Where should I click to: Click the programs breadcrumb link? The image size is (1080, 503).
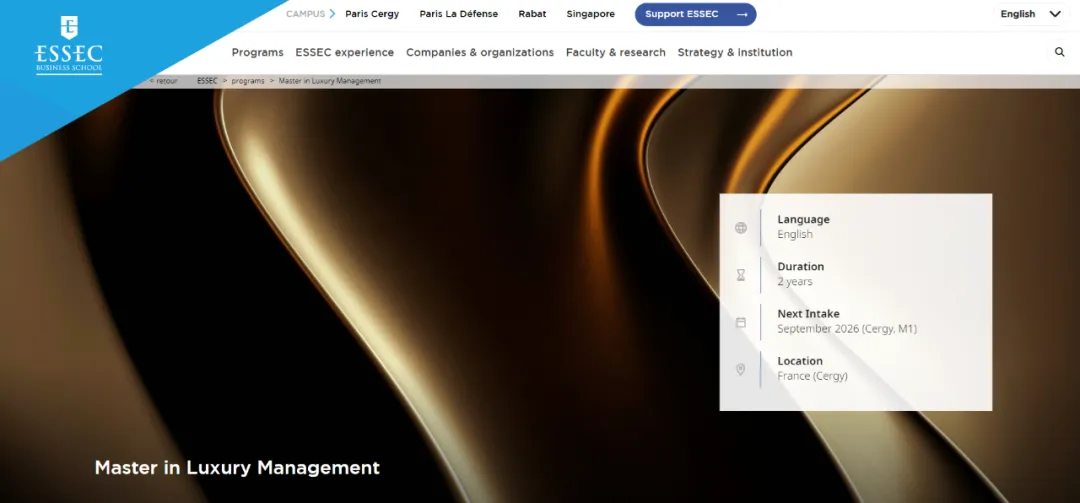248,81
